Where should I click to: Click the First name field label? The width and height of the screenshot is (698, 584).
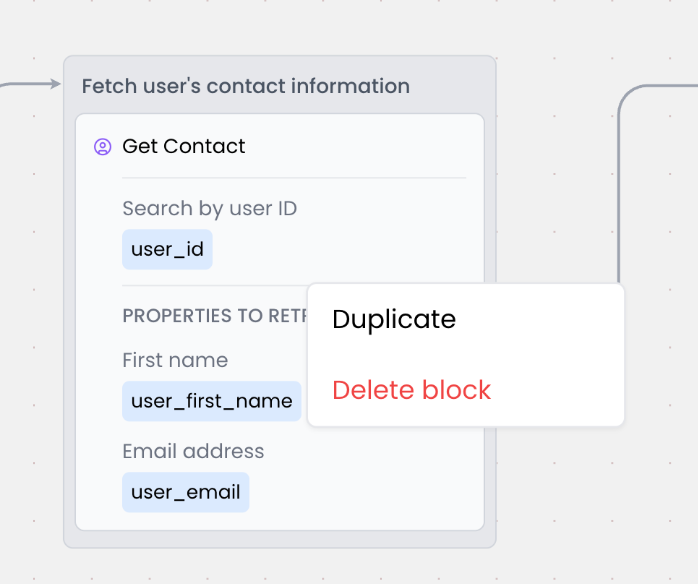tap(175, 360)
